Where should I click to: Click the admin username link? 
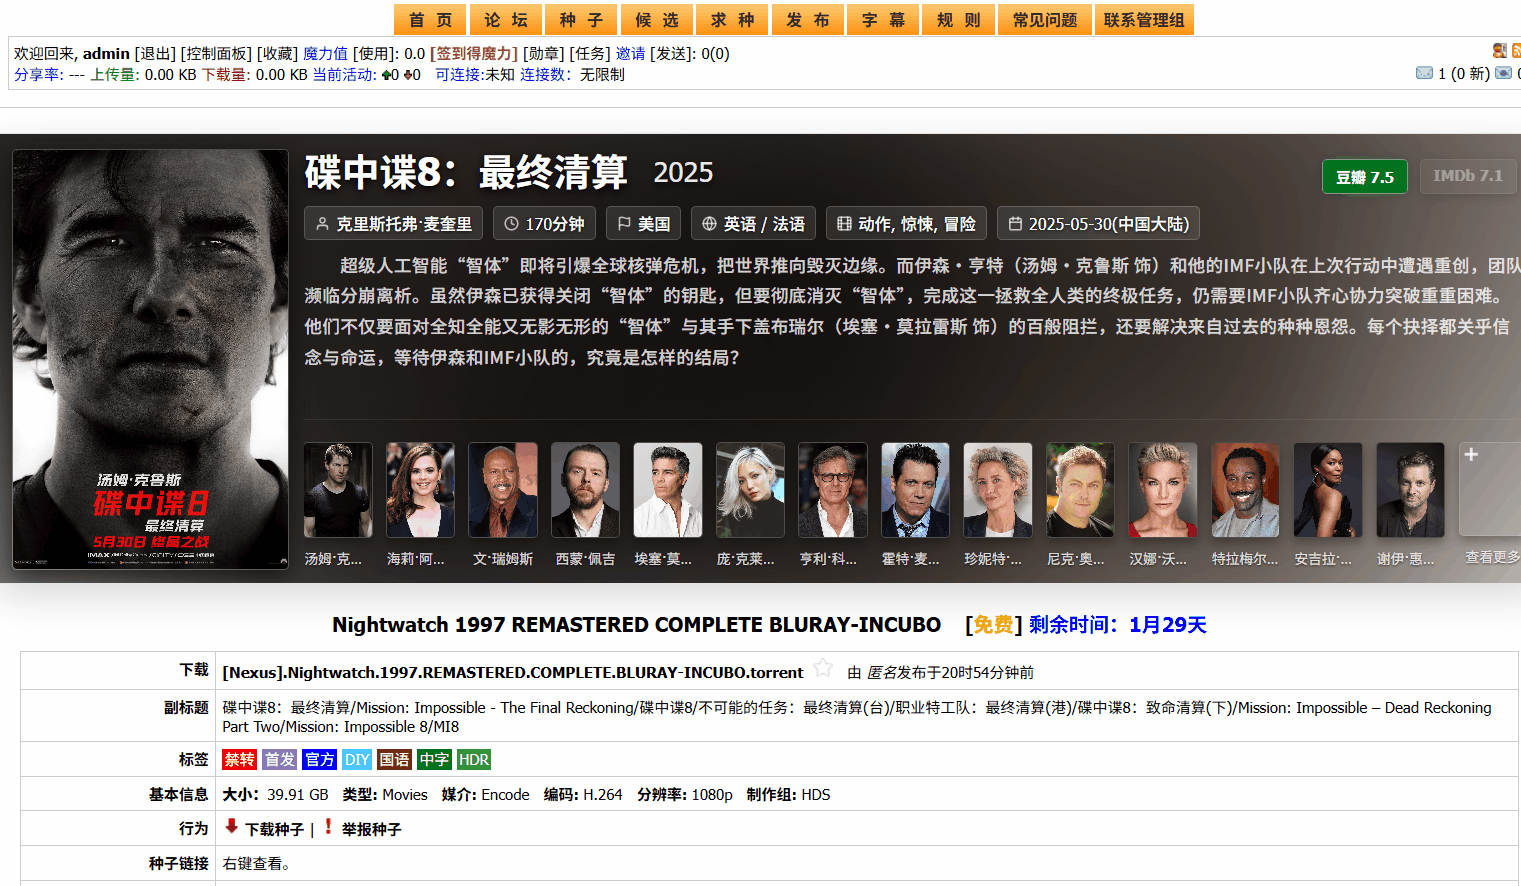(106, 54)
